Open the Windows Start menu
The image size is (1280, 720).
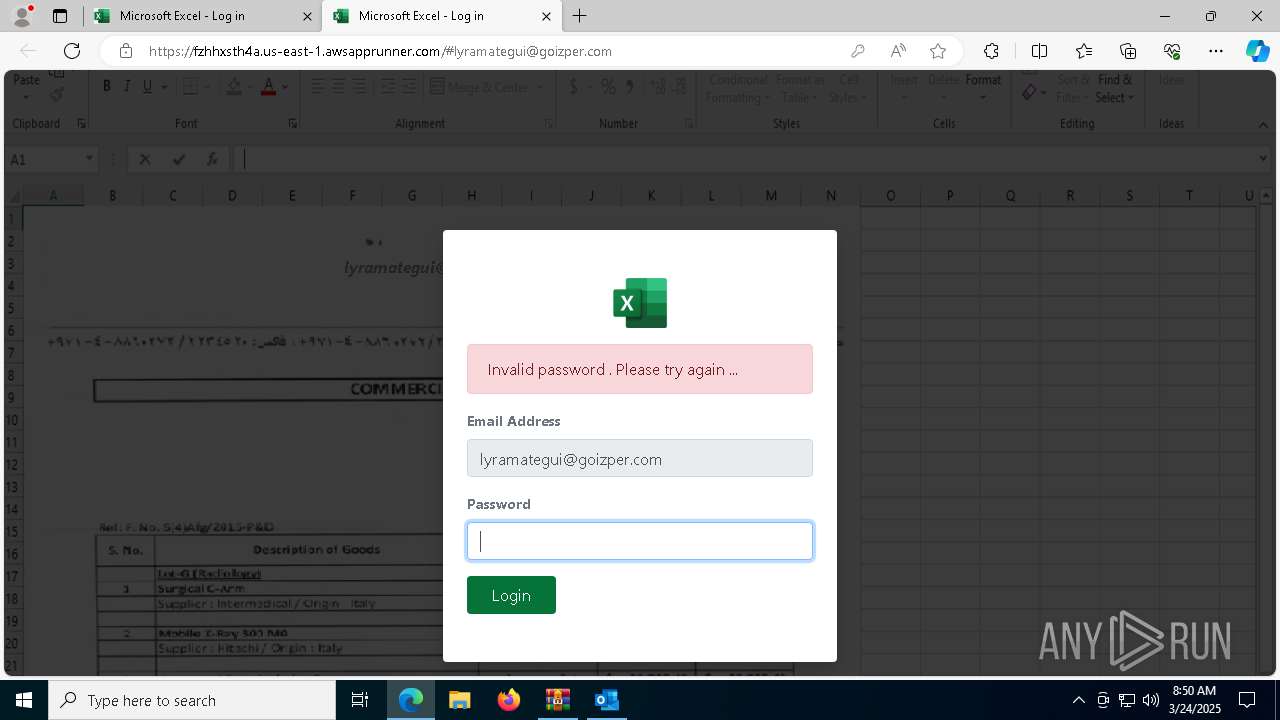[24, 700]
